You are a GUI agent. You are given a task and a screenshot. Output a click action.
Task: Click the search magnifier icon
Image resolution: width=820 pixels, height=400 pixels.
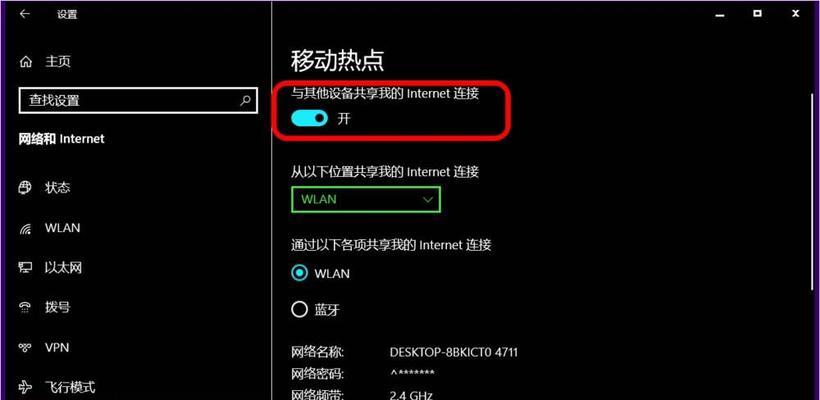[245, 100]
